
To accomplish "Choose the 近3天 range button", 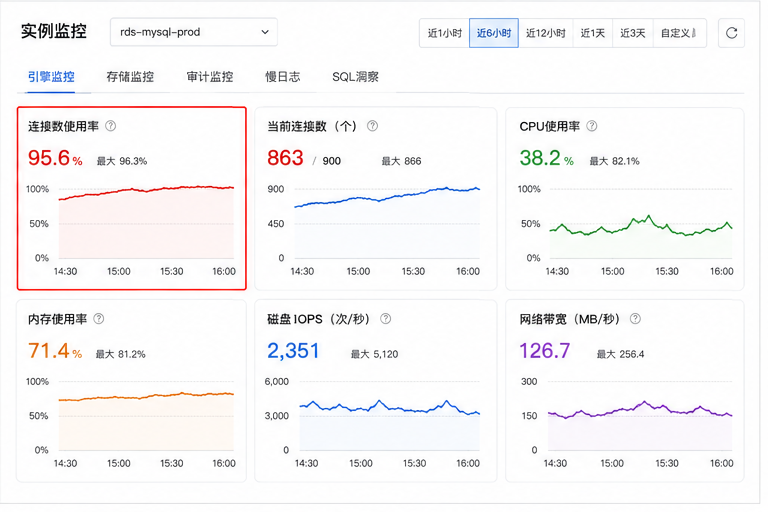I will (633, 33).
